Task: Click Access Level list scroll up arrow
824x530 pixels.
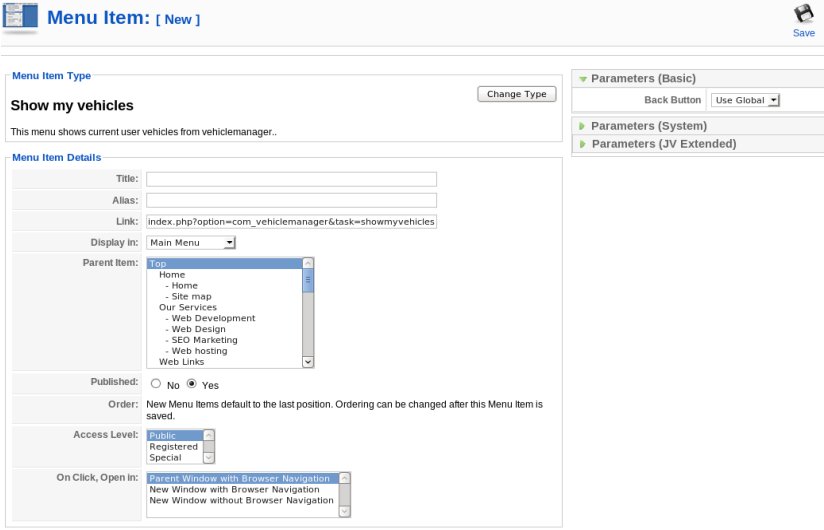Action: [x=209, y=435]
